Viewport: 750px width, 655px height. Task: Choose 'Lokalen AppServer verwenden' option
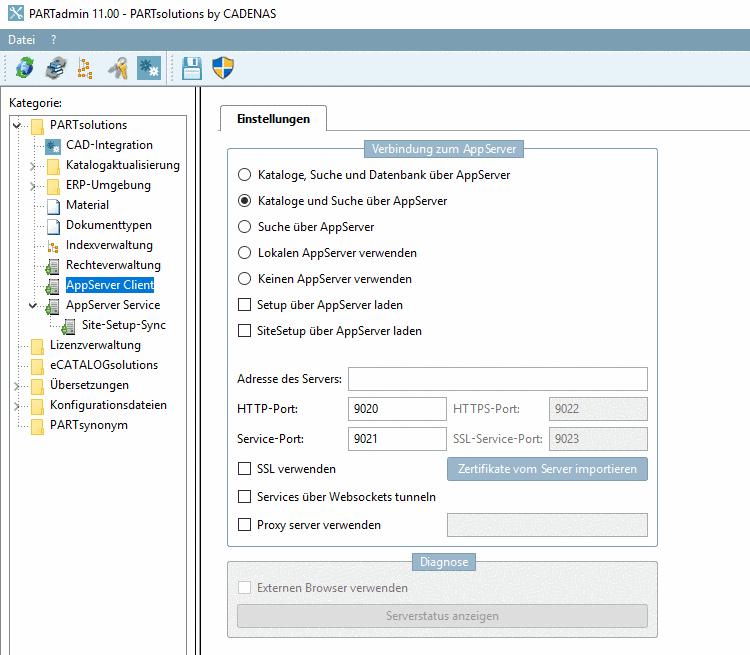click(x=244, y=252)
